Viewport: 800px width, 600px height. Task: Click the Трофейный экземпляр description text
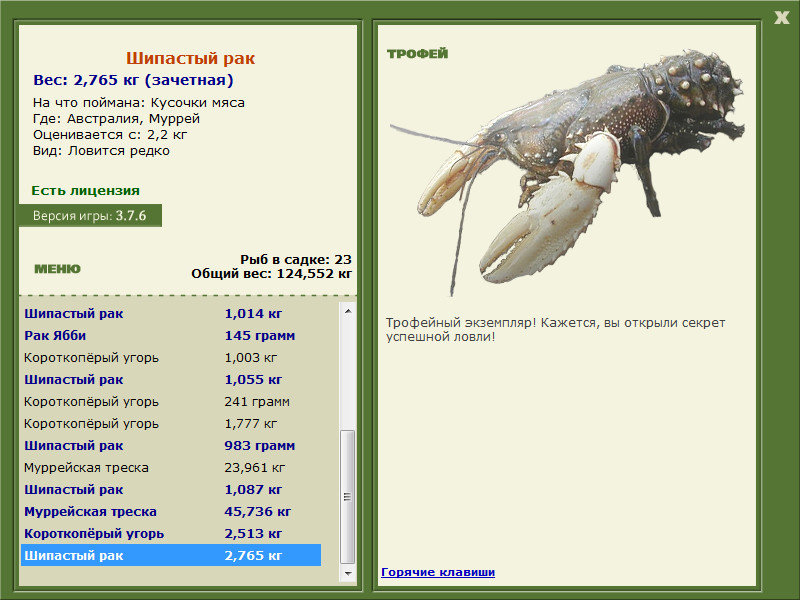556,330
